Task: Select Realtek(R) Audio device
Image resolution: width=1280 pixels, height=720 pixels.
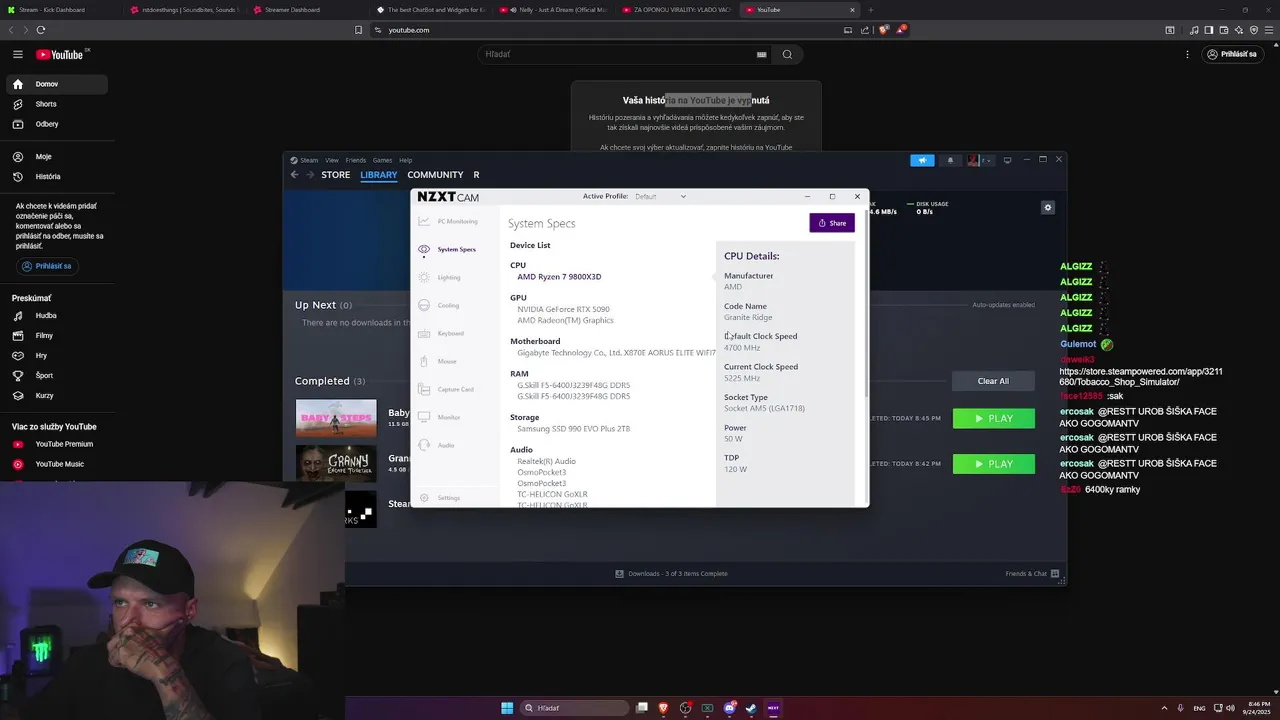Action: pos(546,461)
